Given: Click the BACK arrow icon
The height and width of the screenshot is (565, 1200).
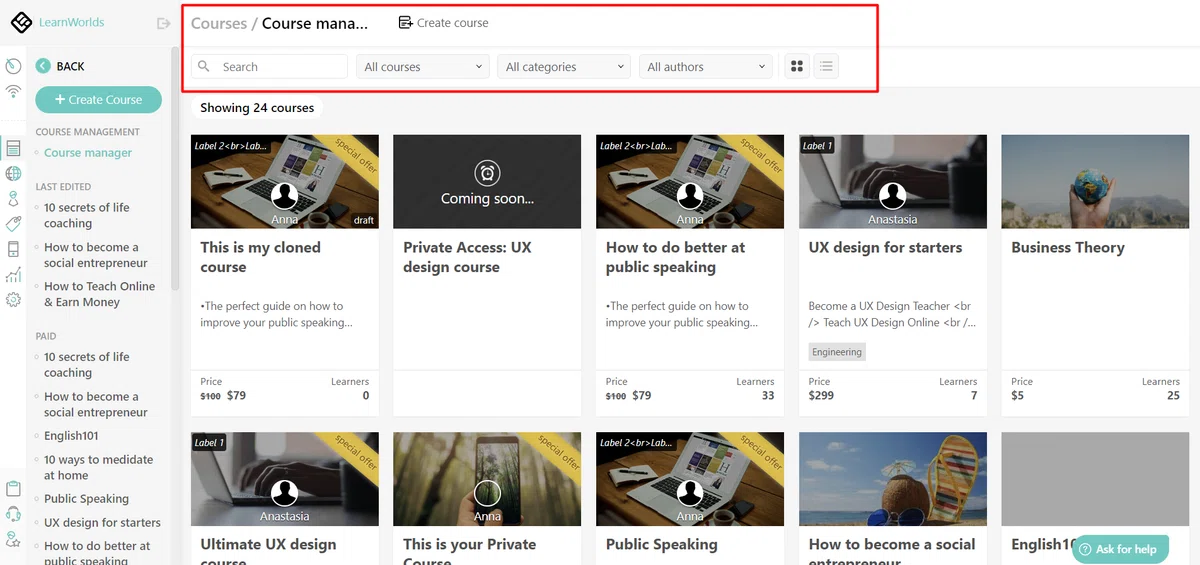Looking at the screenshot, I should (x=43, y=66).
